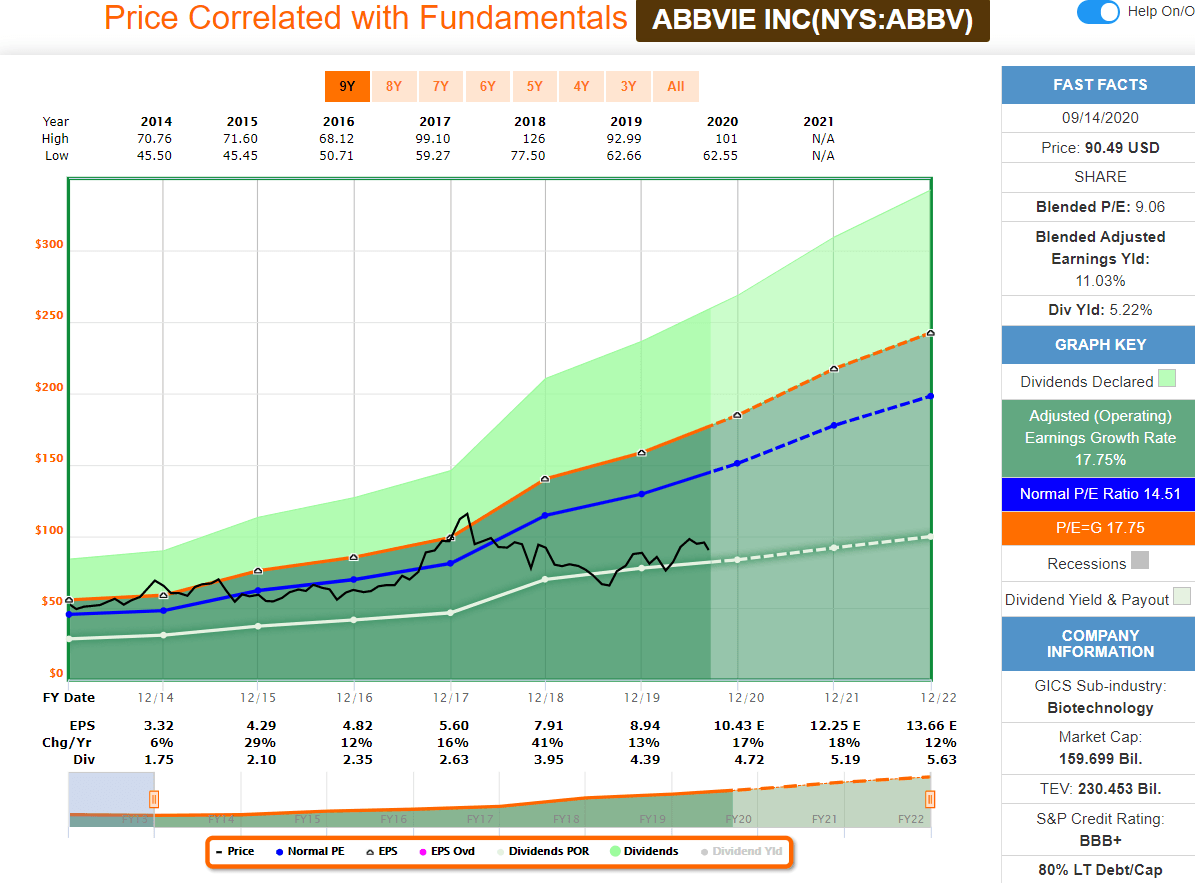Click the COMPANY INFORMATION header
This screenshot has height=883, width=1195.
click(1098, 644)
